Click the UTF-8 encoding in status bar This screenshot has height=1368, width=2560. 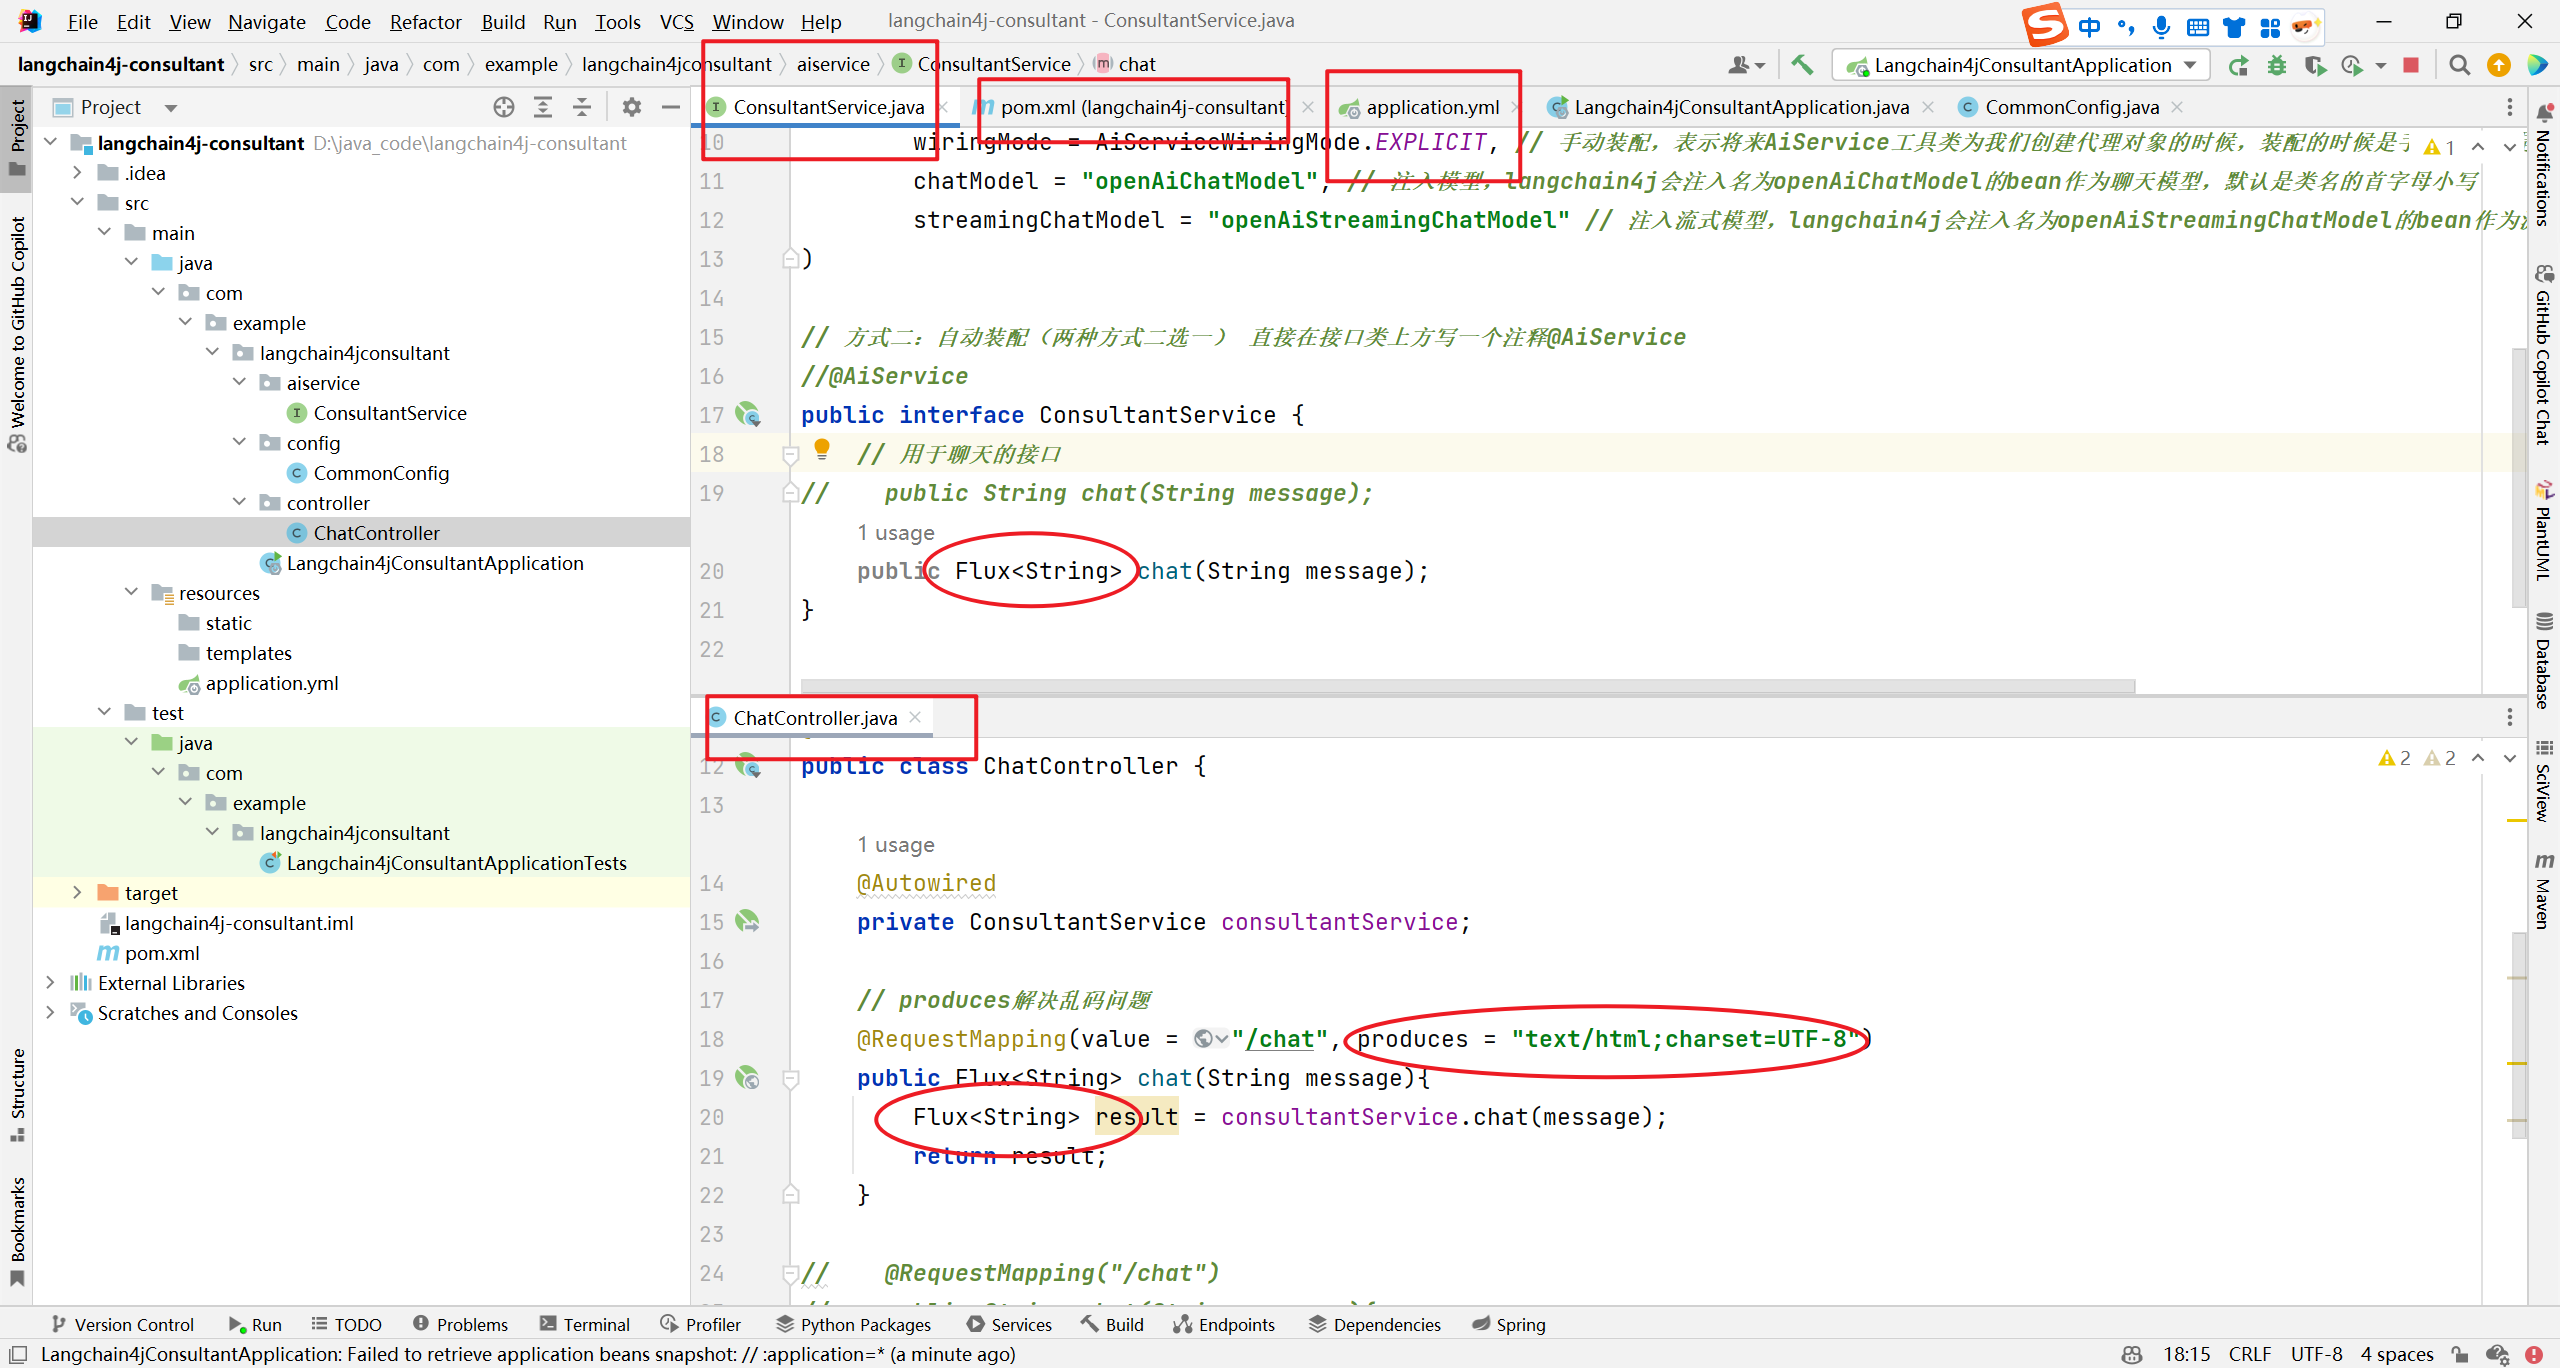click(x=2316, y=1354)
